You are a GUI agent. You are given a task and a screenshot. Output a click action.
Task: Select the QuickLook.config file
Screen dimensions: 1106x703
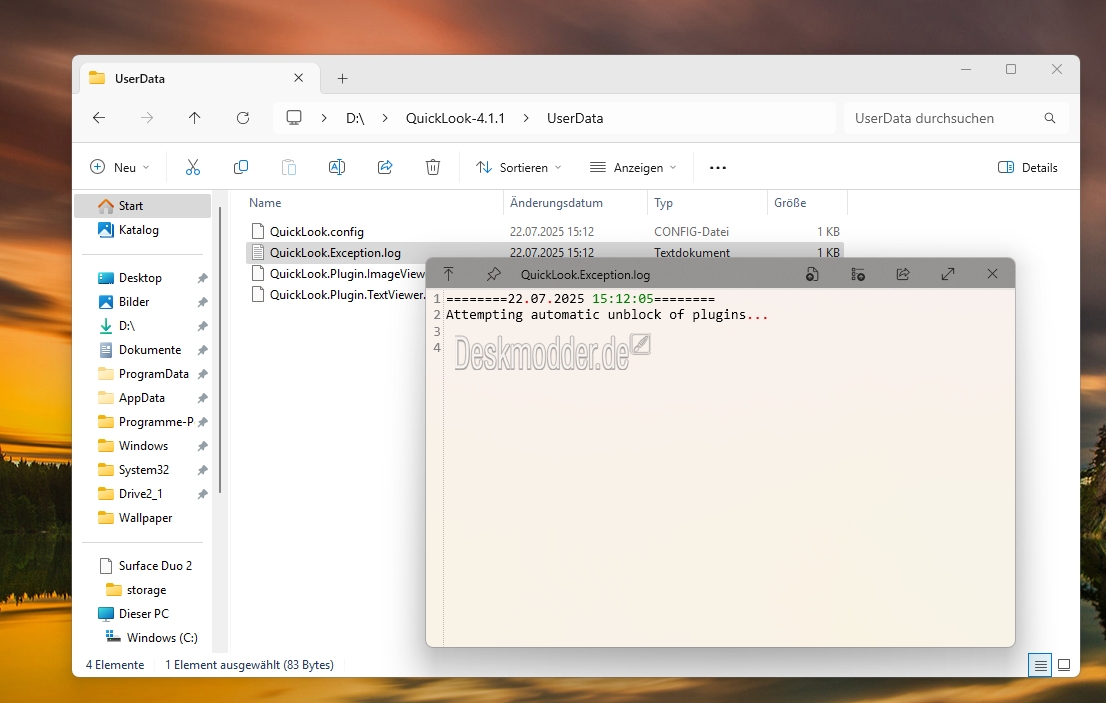click(x=317, y=231)
